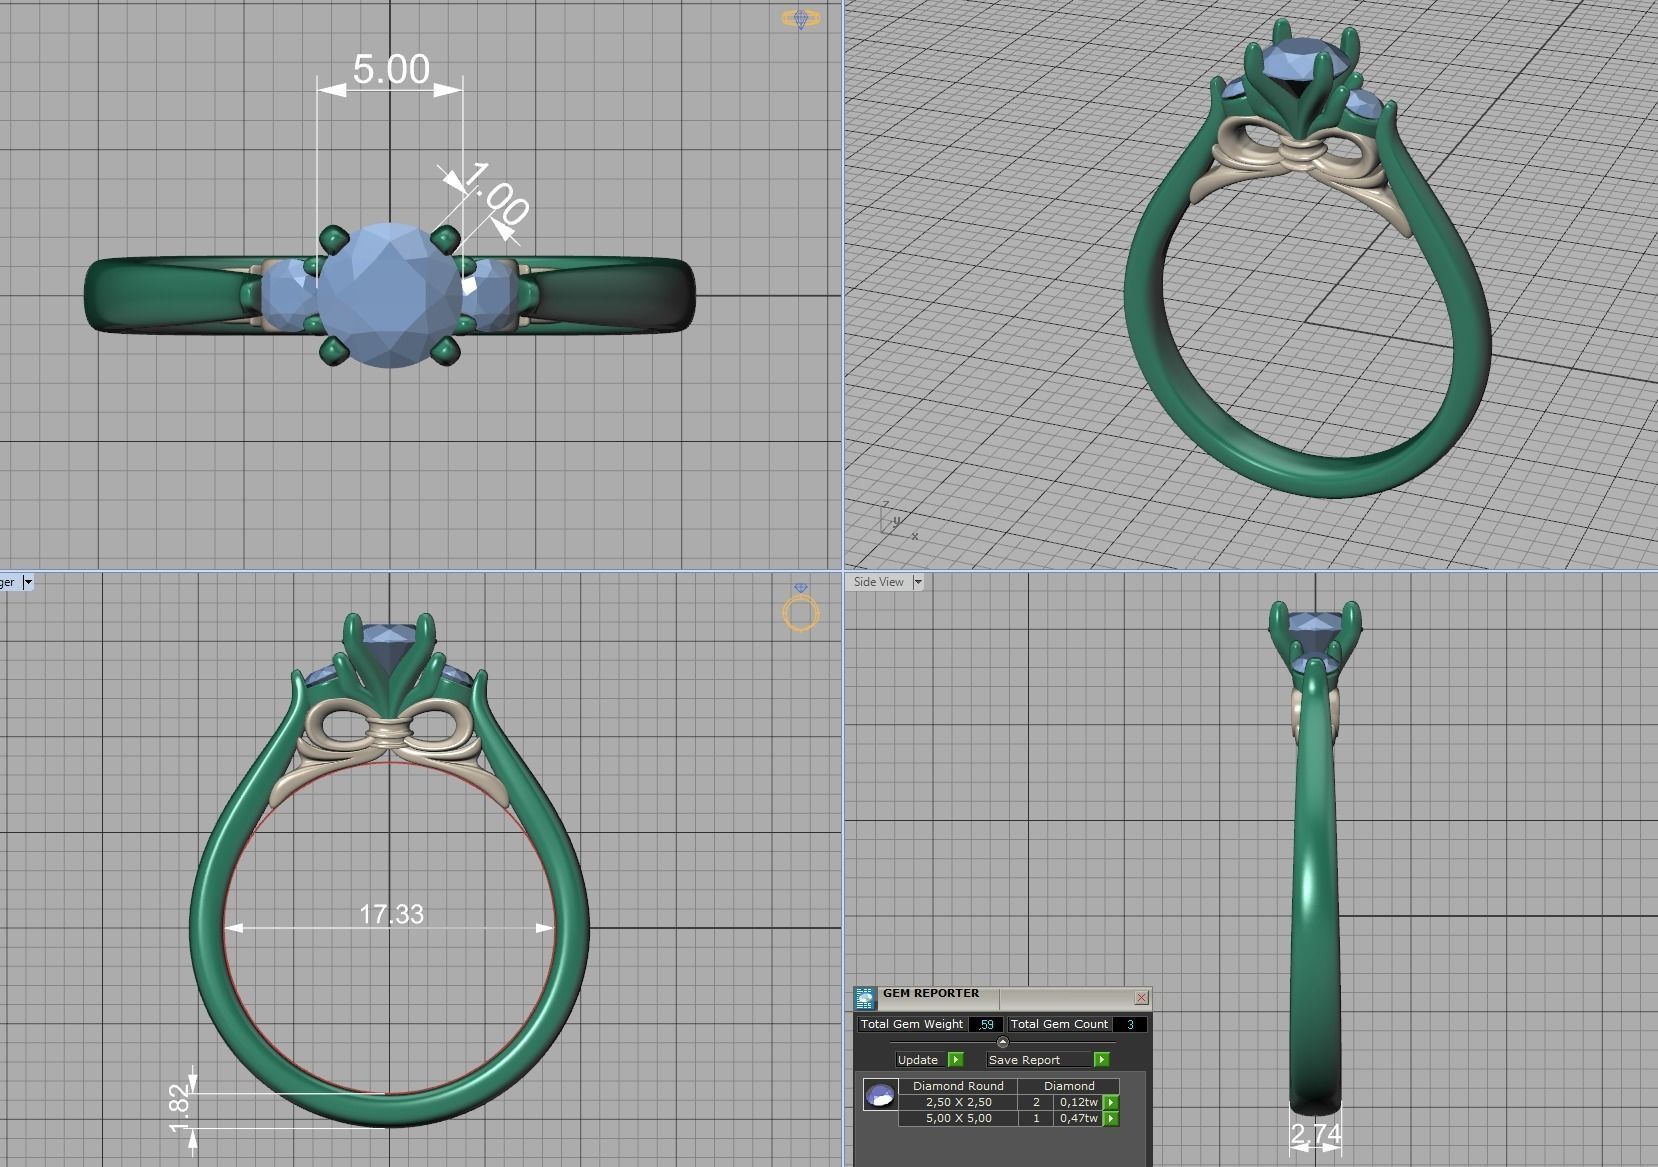This screenshot has height=1167, width=1658.
Task: Click the green arrow next to Update
Action: (955, 1060)
